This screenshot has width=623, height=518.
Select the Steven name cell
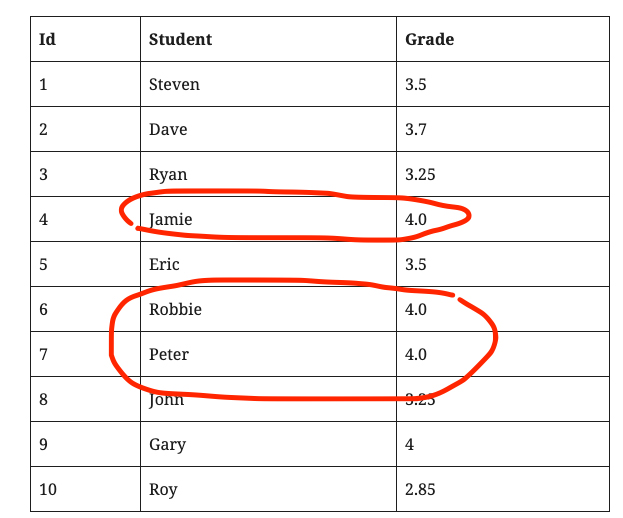tap(268, 84)
